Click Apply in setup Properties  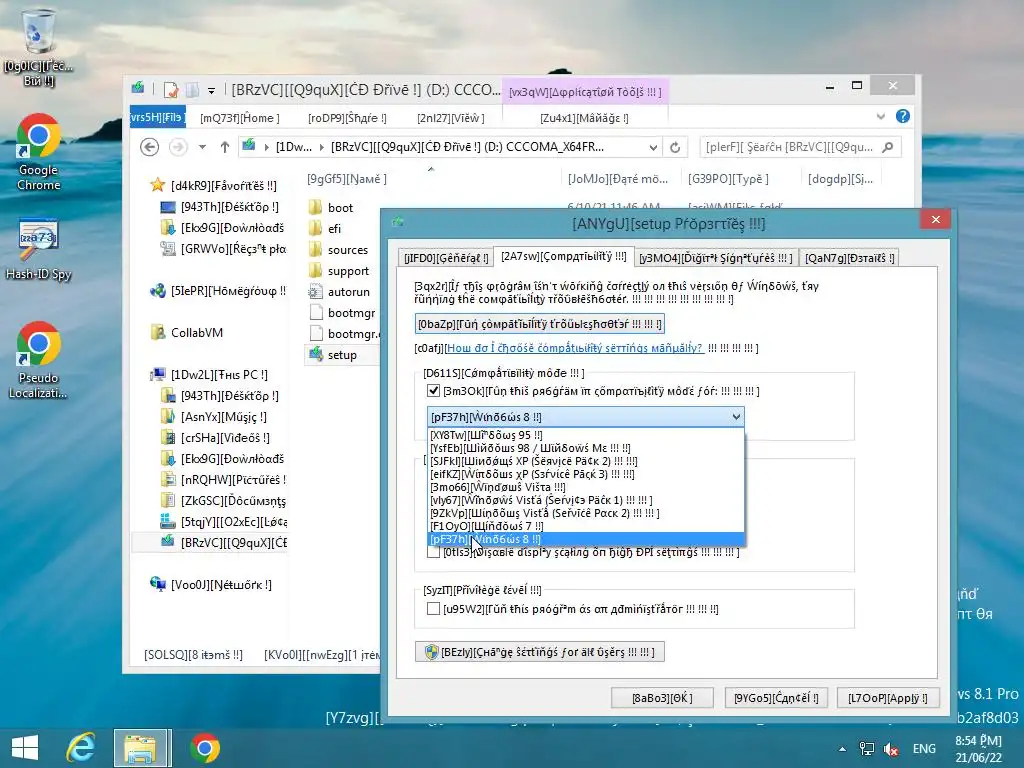[x=888, y=698]
